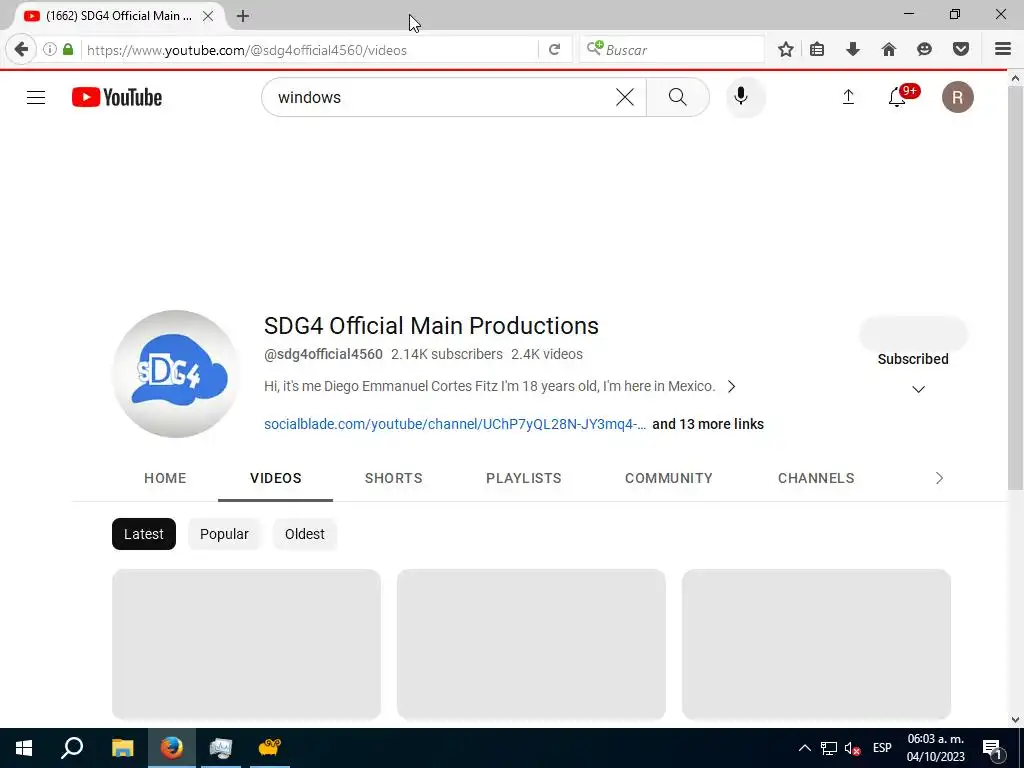
Task: Reload the page in Firefox
Action: click(x=554, y=50)
